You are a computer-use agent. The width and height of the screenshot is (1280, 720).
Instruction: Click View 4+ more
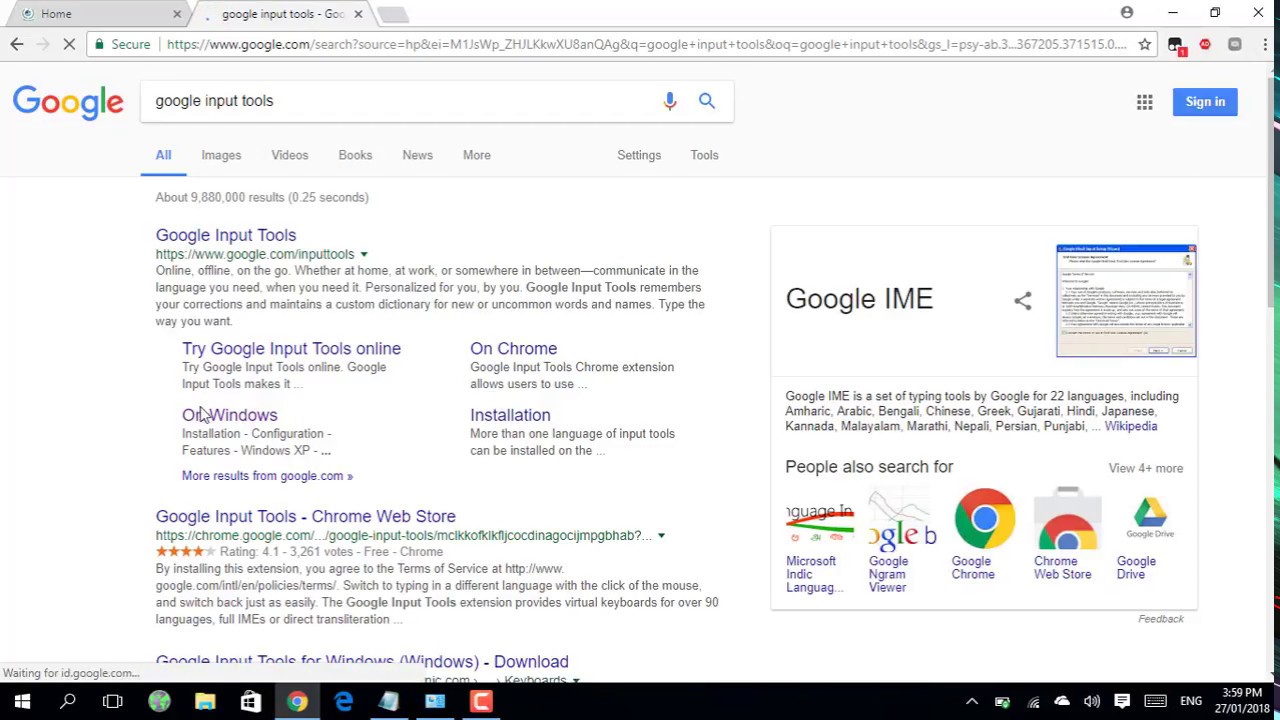pos(1145,468)
